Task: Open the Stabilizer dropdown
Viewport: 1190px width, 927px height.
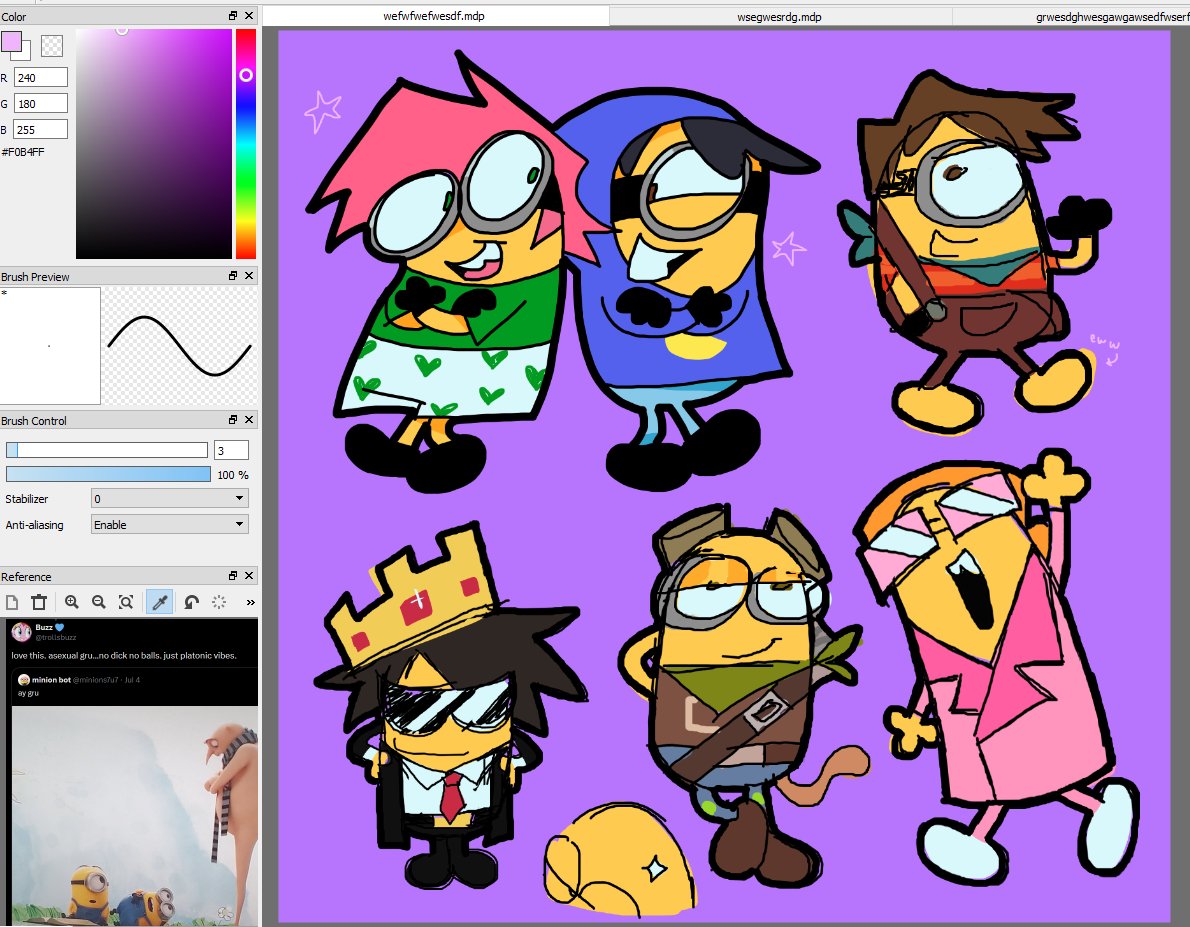Action: (170, 498)
